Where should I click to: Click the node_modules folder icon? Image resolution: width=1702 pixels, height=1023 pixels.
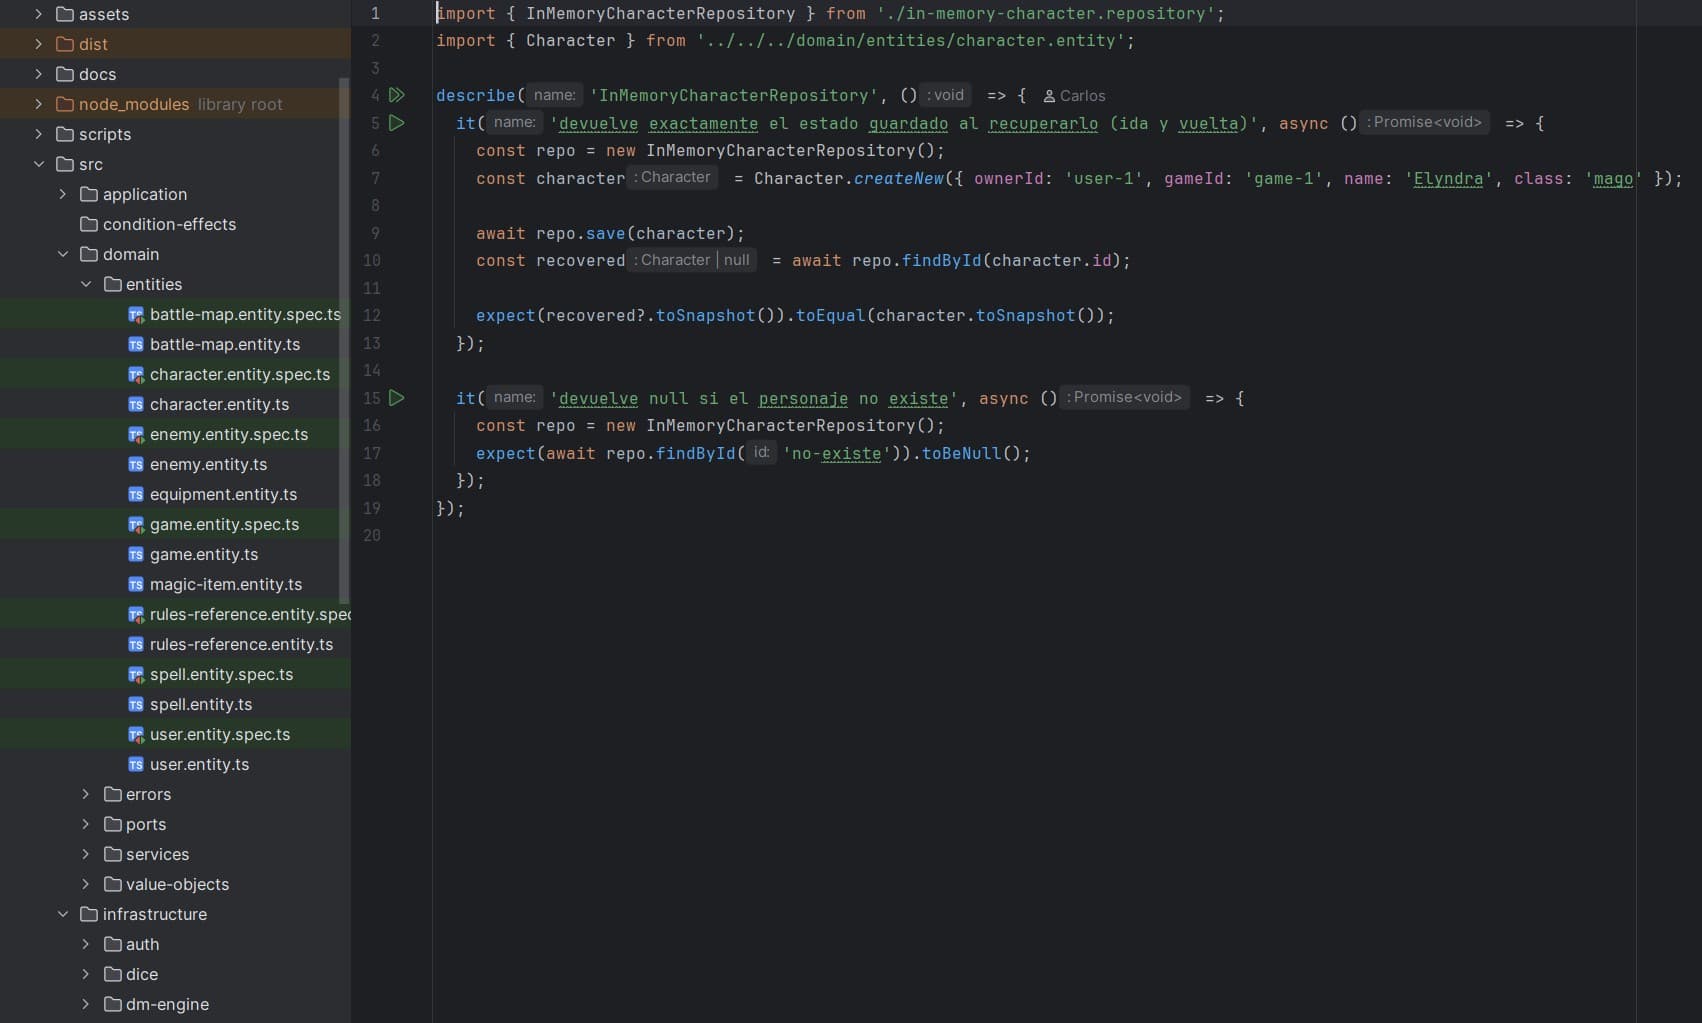tap(65, 104)
